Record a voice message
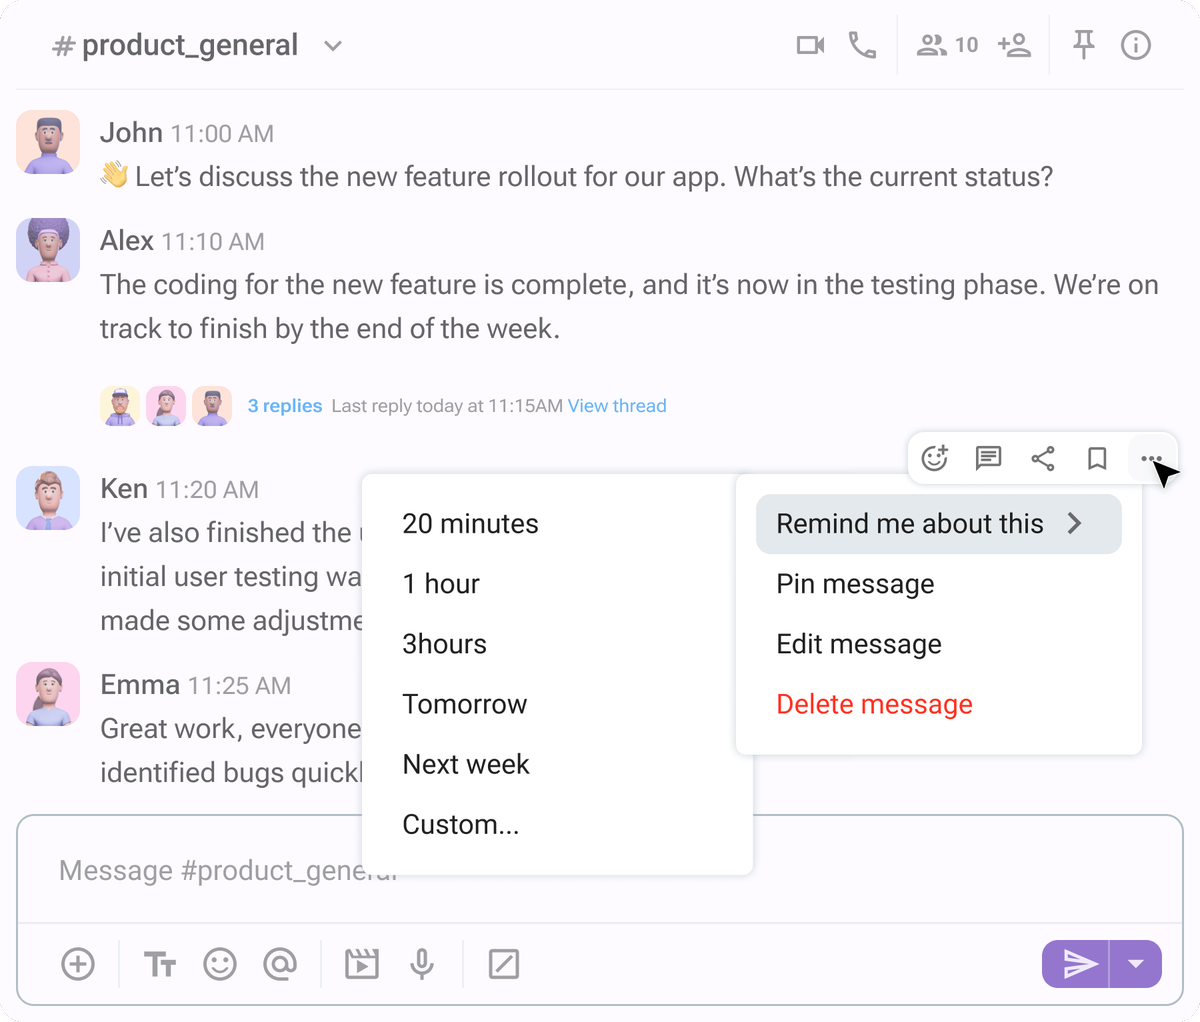This screenshot has width=1200, height=1022. (x=421, y=964)
